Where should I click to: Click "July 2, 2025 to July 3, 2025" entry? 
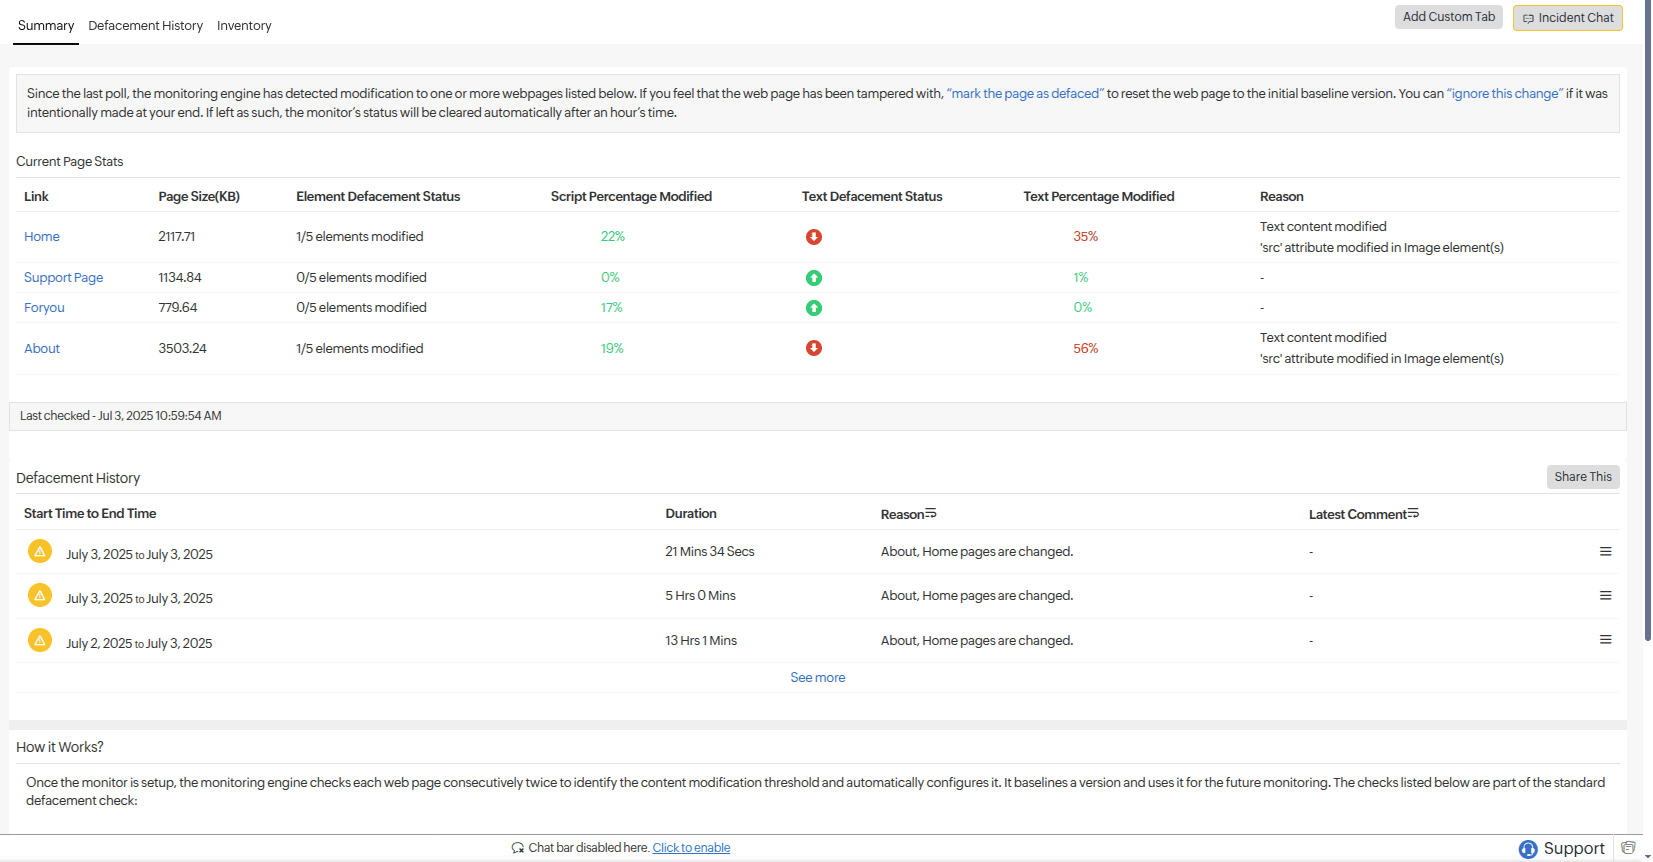tap(139, 643)
